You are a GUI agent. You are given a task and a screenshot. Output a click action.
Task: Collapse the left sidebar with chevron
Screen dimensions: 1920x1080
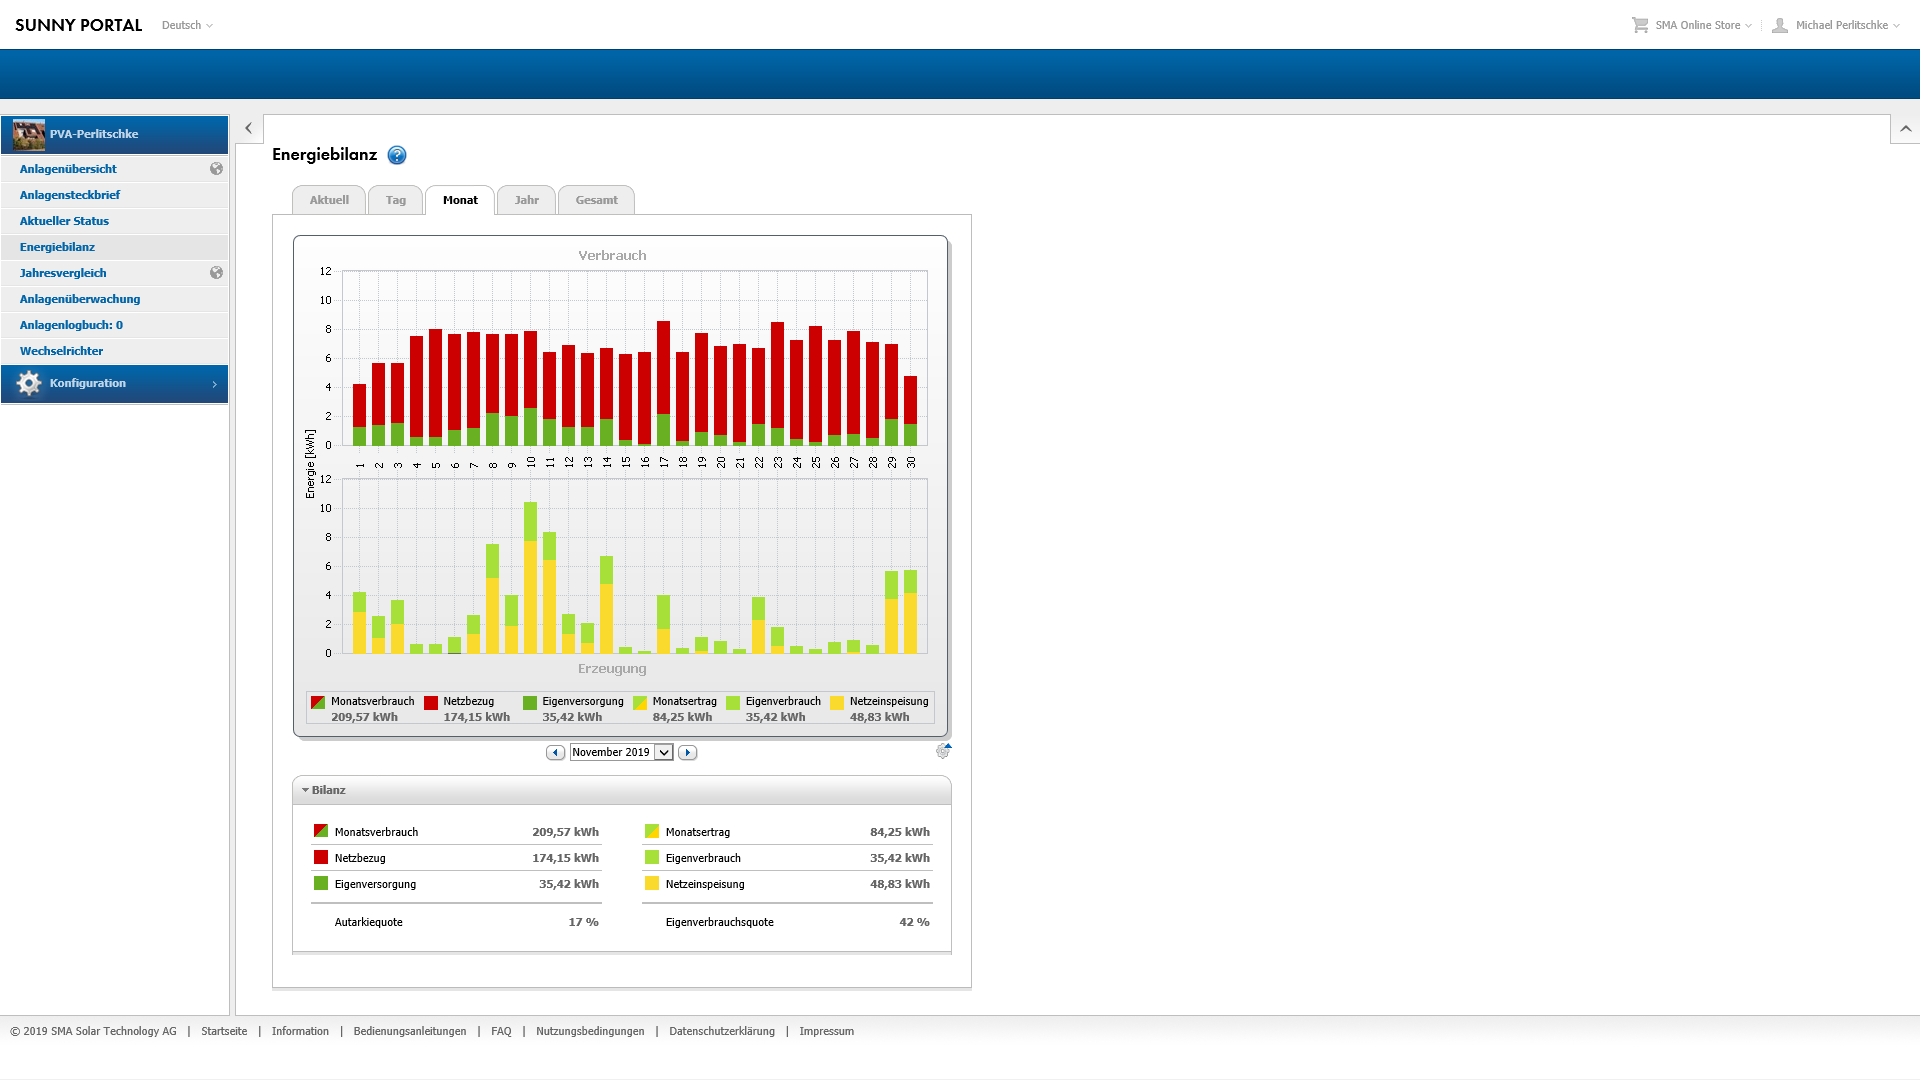249,128
